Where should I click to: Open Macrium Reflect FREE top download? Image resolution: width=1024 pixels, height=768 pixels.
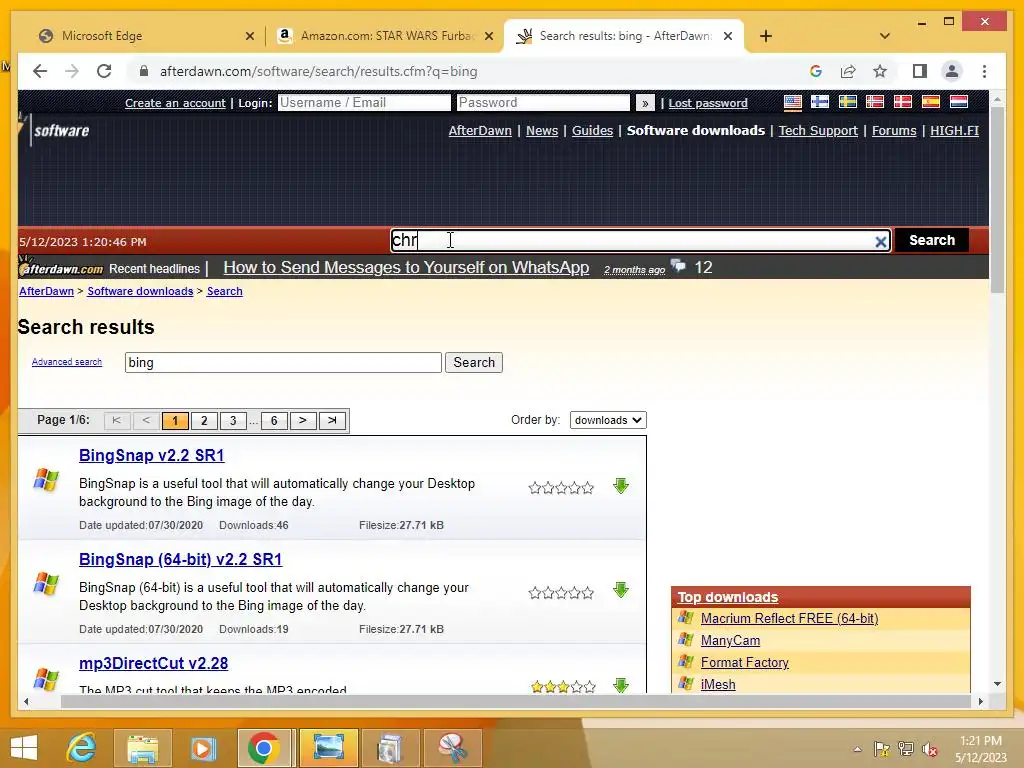click(x=790, y=618)
